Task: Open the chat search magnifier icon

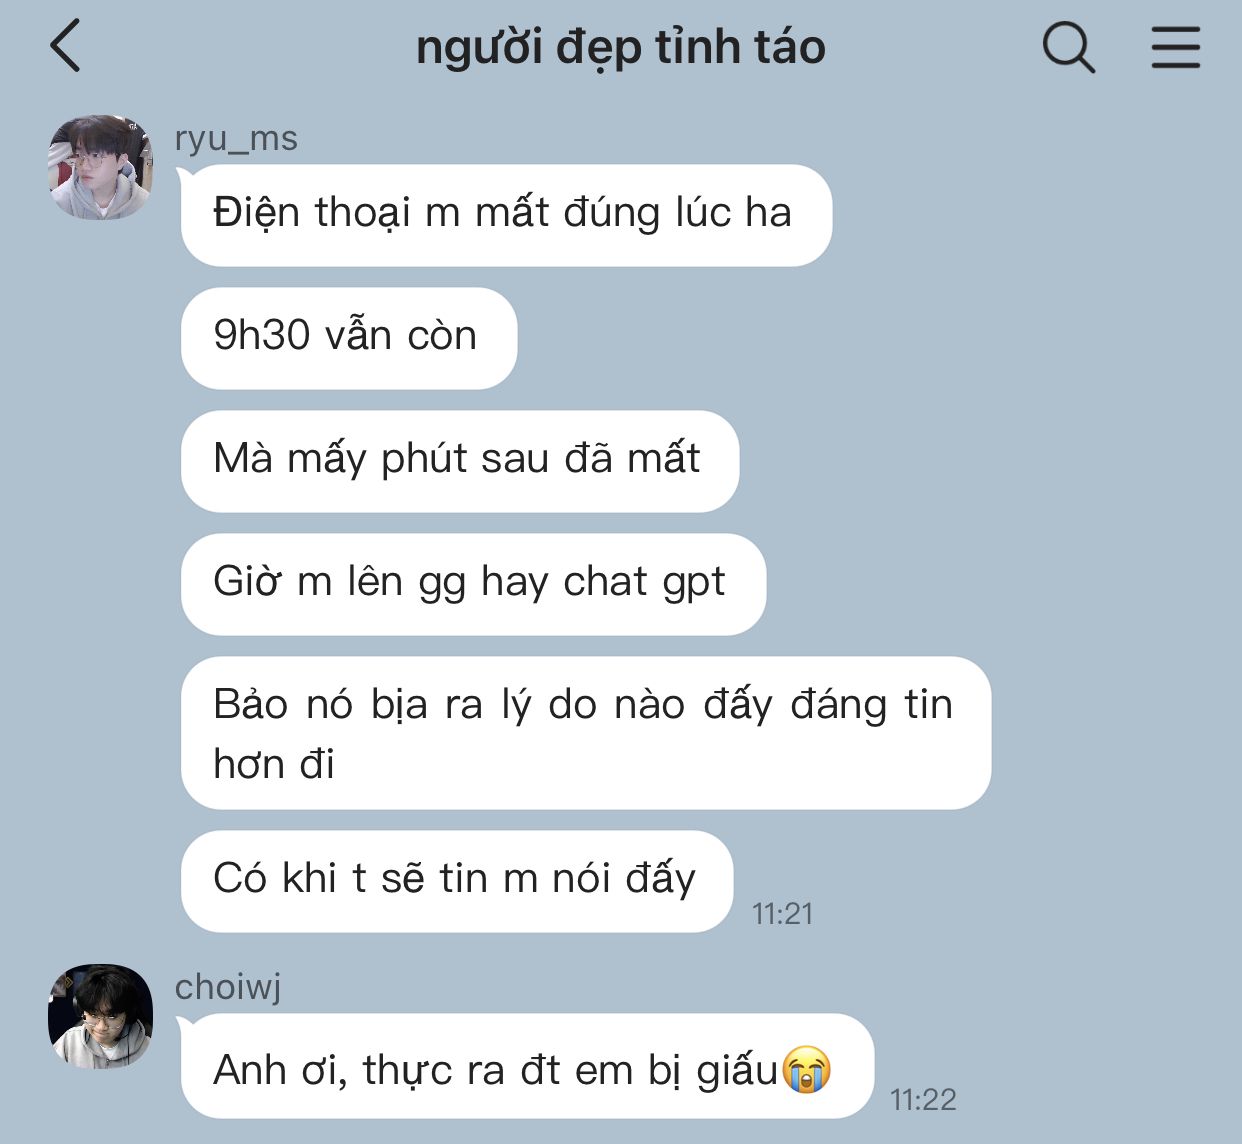Action: point(1068,47)
